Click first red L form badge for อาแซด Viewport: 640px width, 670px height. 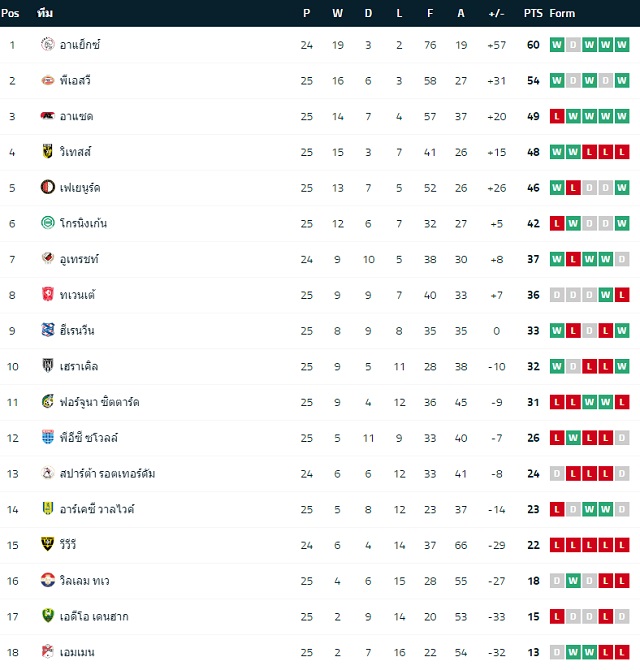point(557,116)
